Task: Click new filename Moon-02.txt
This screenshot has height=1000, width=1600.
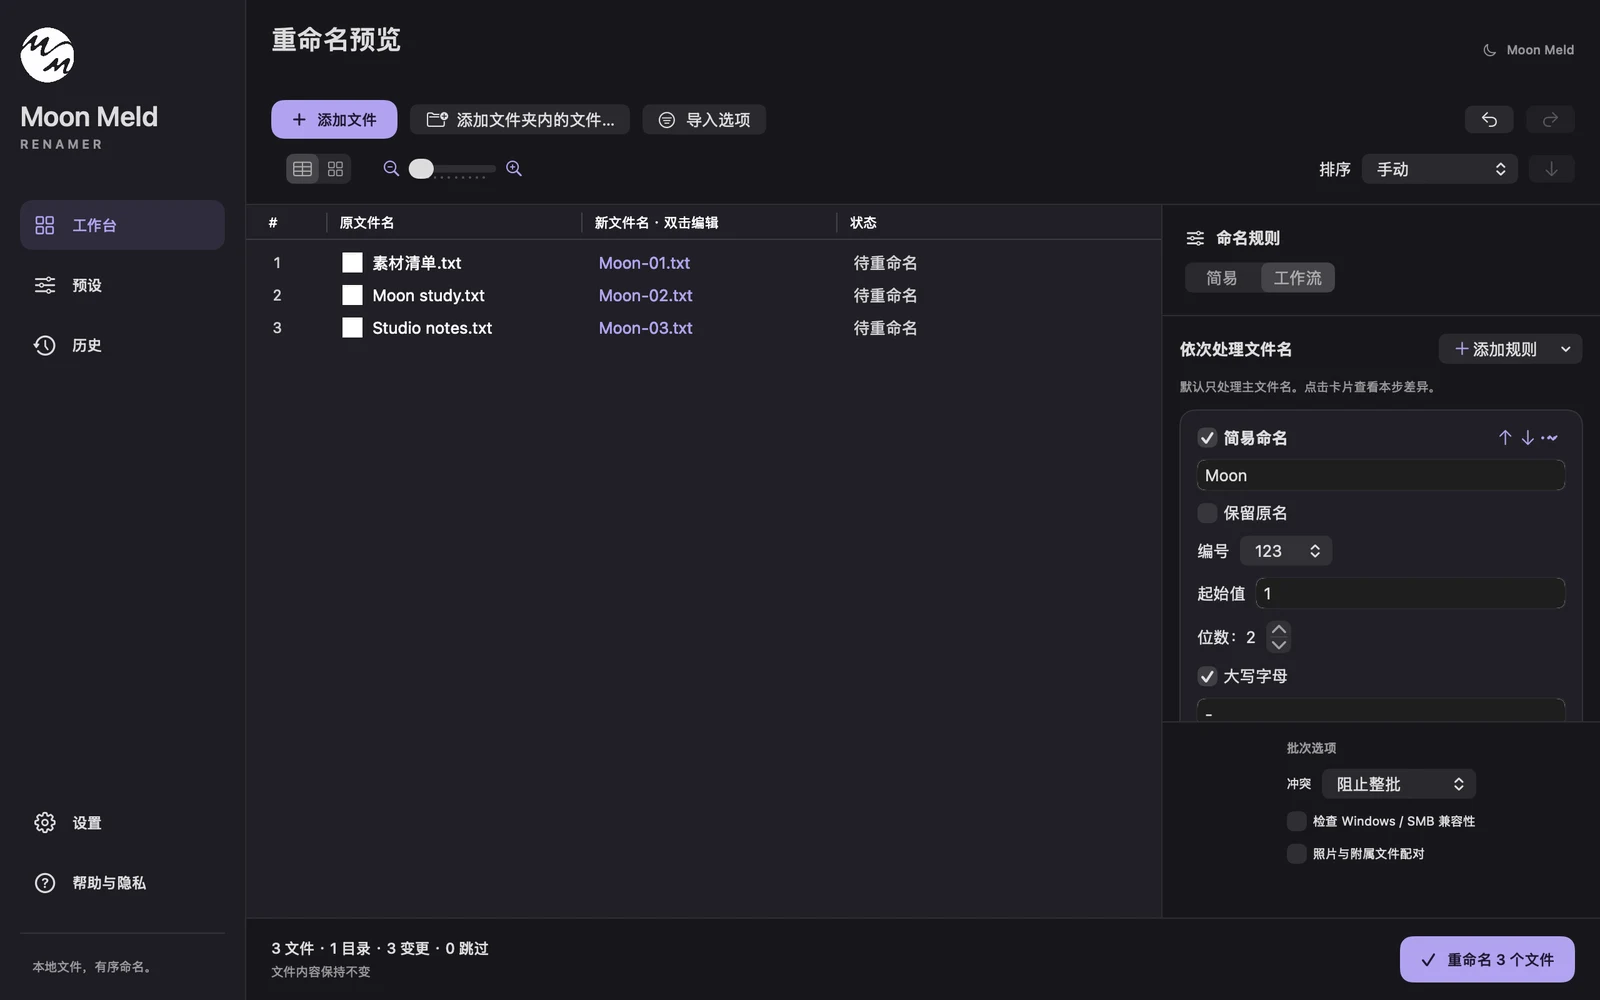Action: [x=646, y=295]
